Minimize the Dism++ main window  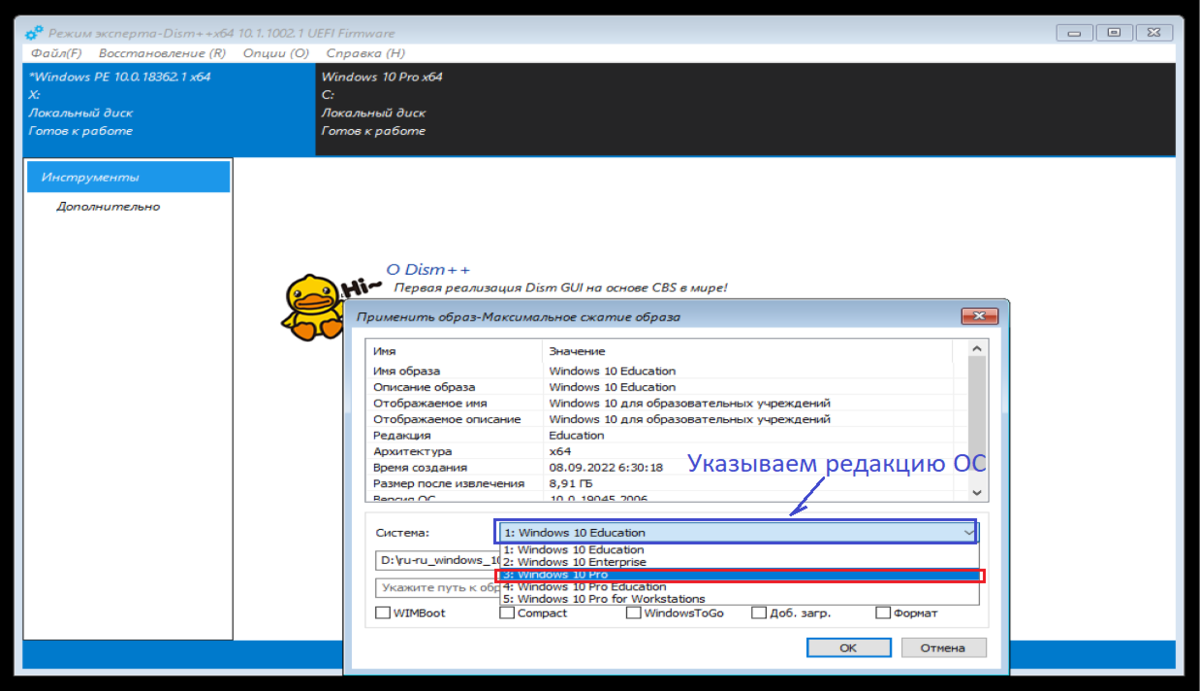pos(1074,33)
